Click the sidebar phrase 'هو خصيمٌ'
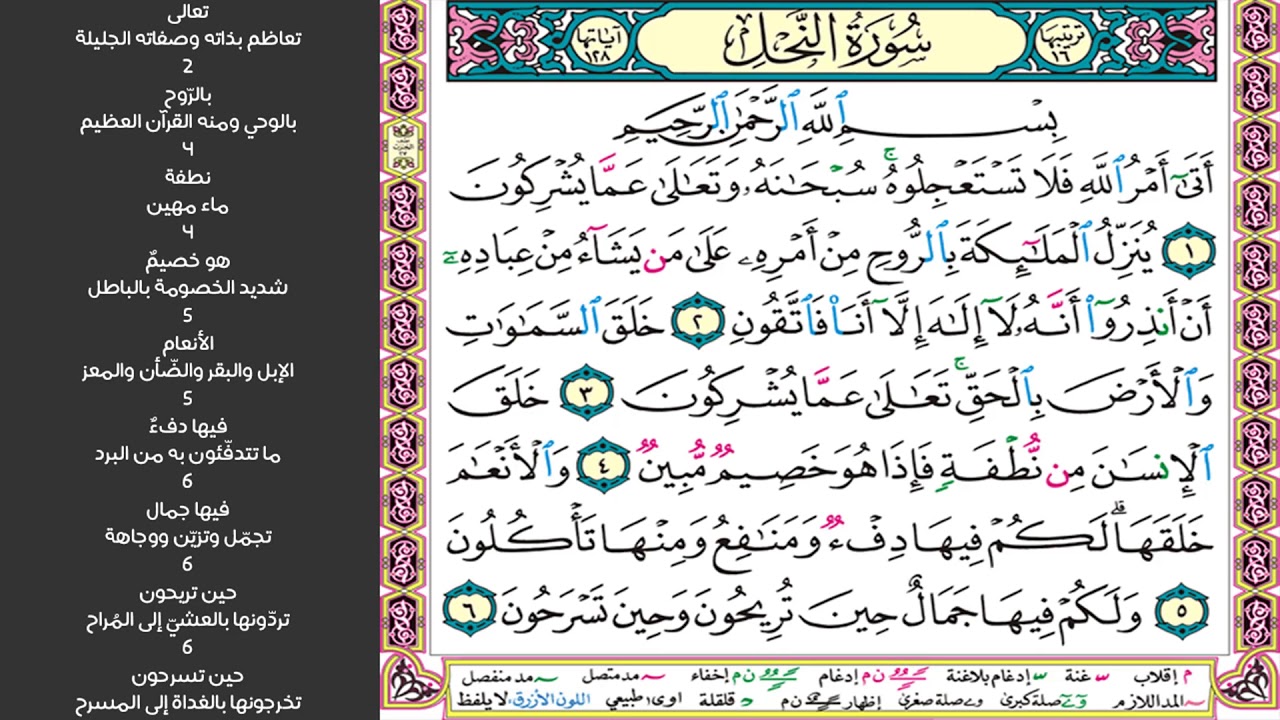The width and height of the screenshot is (1280, 720). (188, 261)
